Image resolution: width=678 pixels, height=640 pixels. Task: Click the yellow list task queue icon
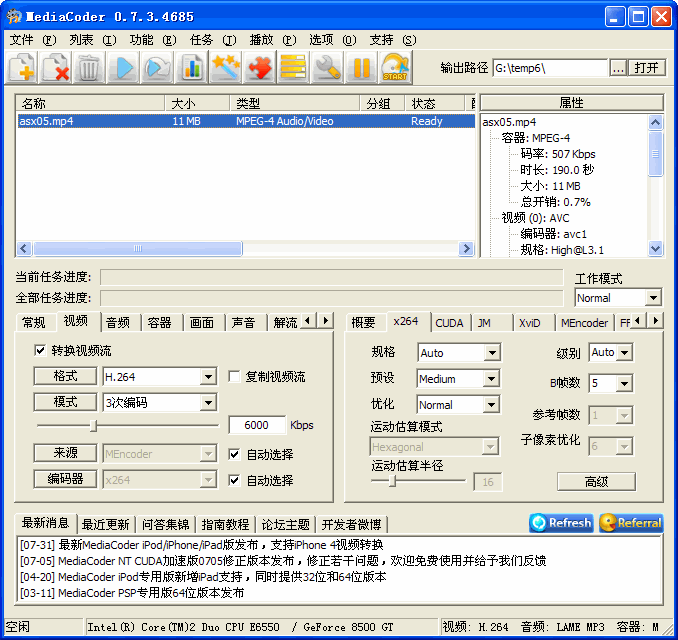pos(294,67)
